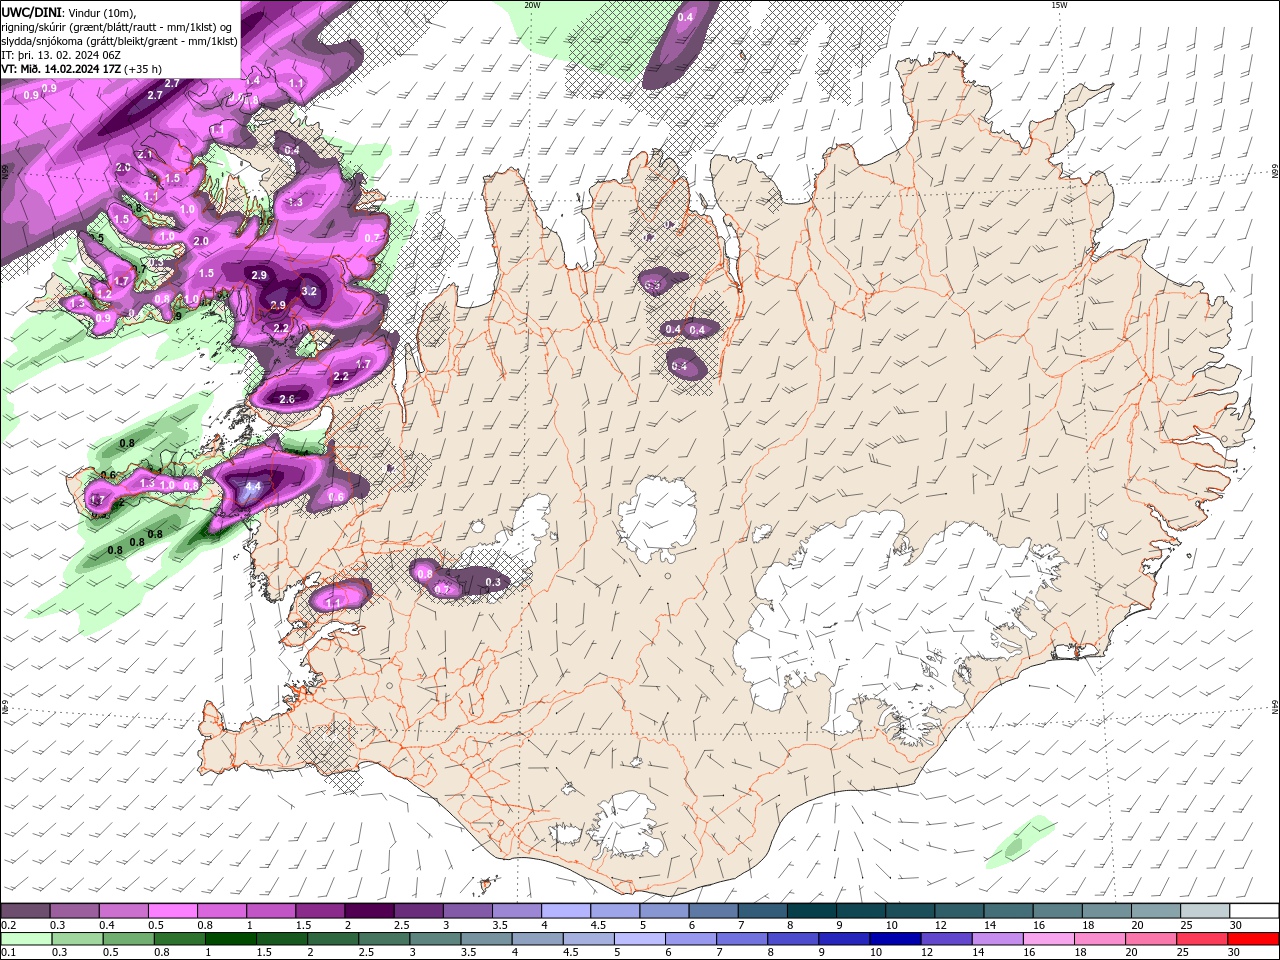1280x960 pixels.
Task: Pick the bright red 30 swatch, rain scale
Action: click(1254, 939)
